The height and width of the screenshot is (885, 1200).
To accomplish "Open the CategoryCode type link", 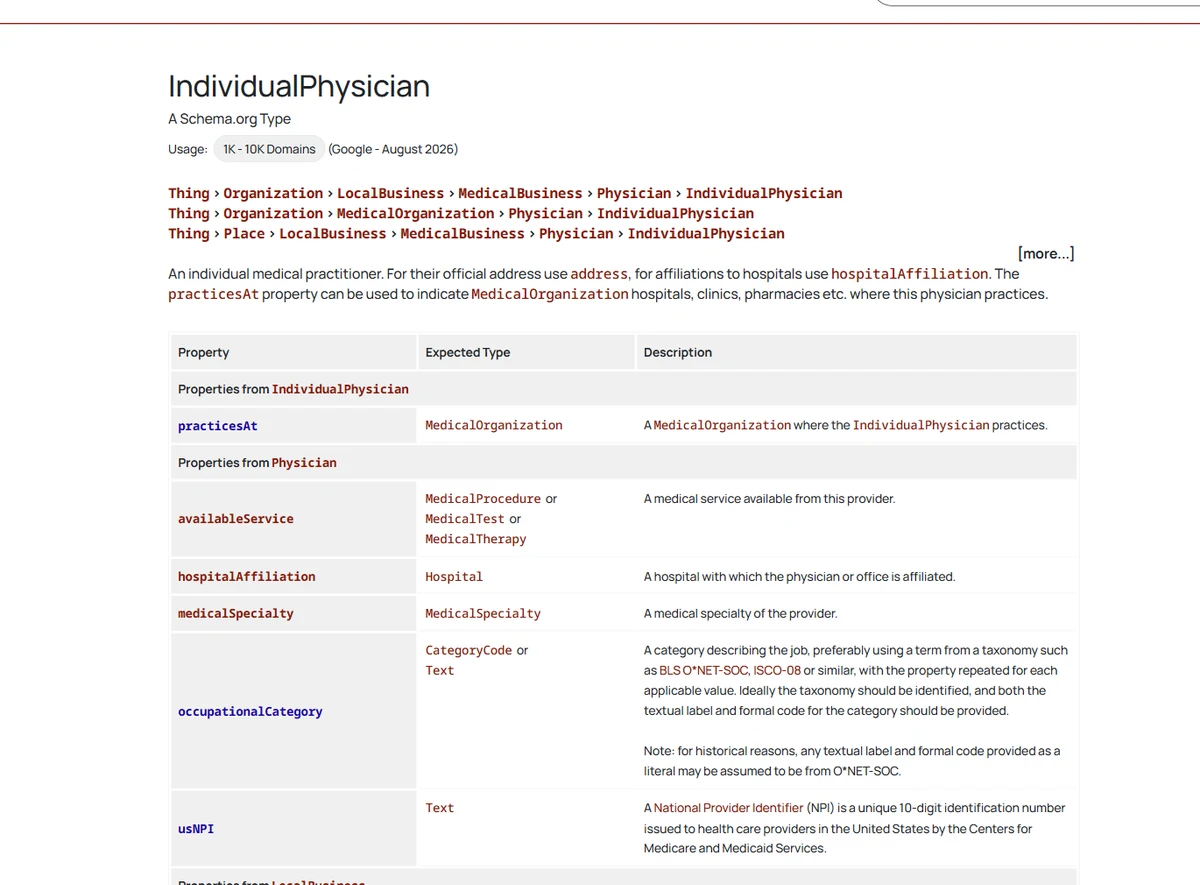I will [x=469, y=650].
